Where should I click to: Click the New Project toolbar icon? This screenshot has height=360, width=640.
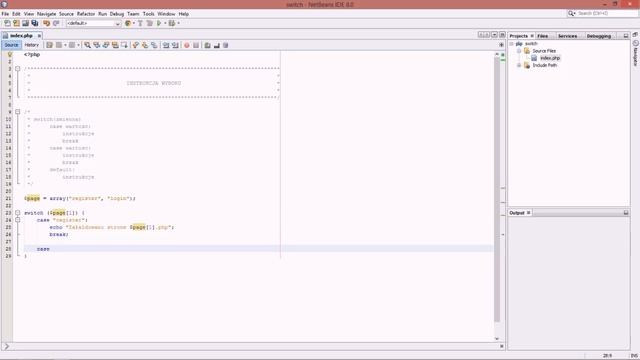click(x=16, y=23)
